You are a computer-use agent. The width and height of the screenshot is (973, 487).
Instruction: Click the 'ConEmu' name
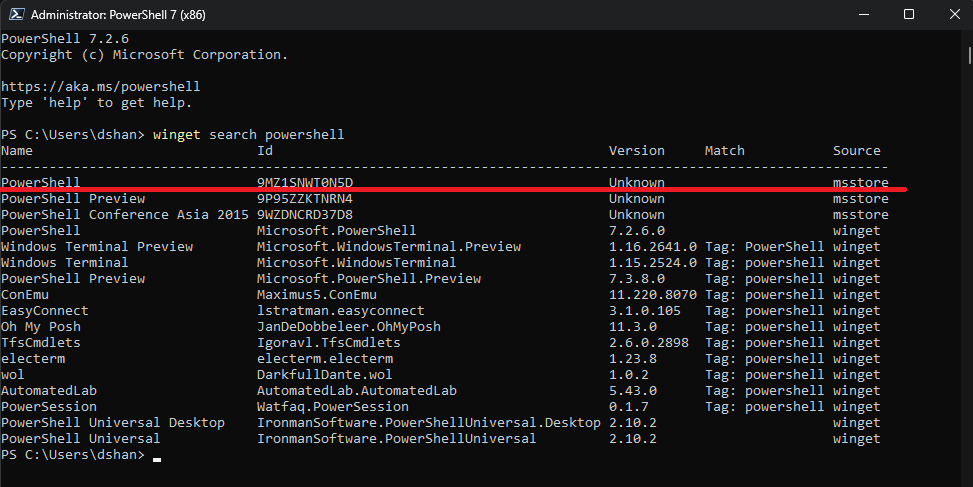click(25, 295)
